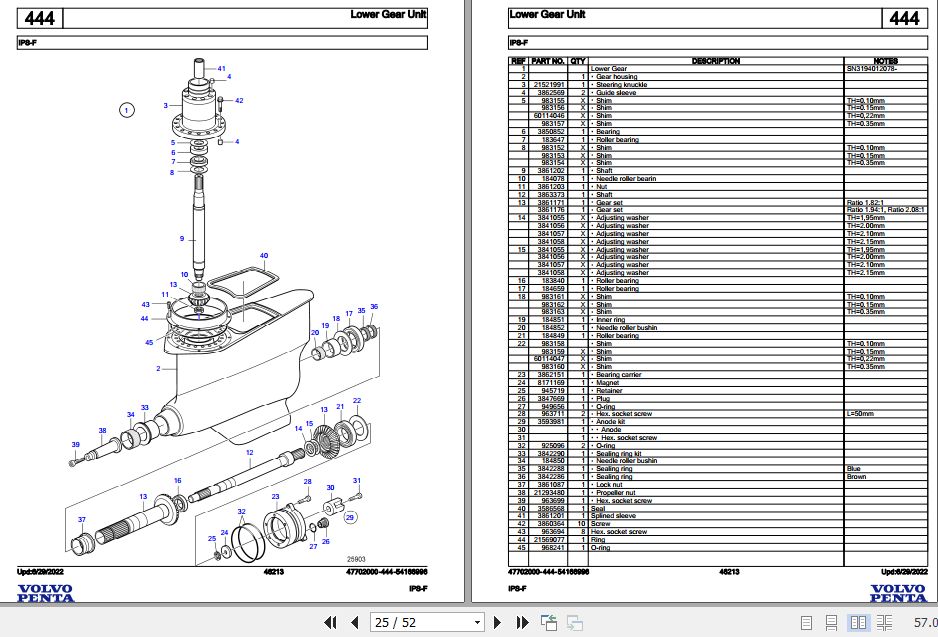Click the forward view history icon
938x637 pixels.
pos(575,622)
